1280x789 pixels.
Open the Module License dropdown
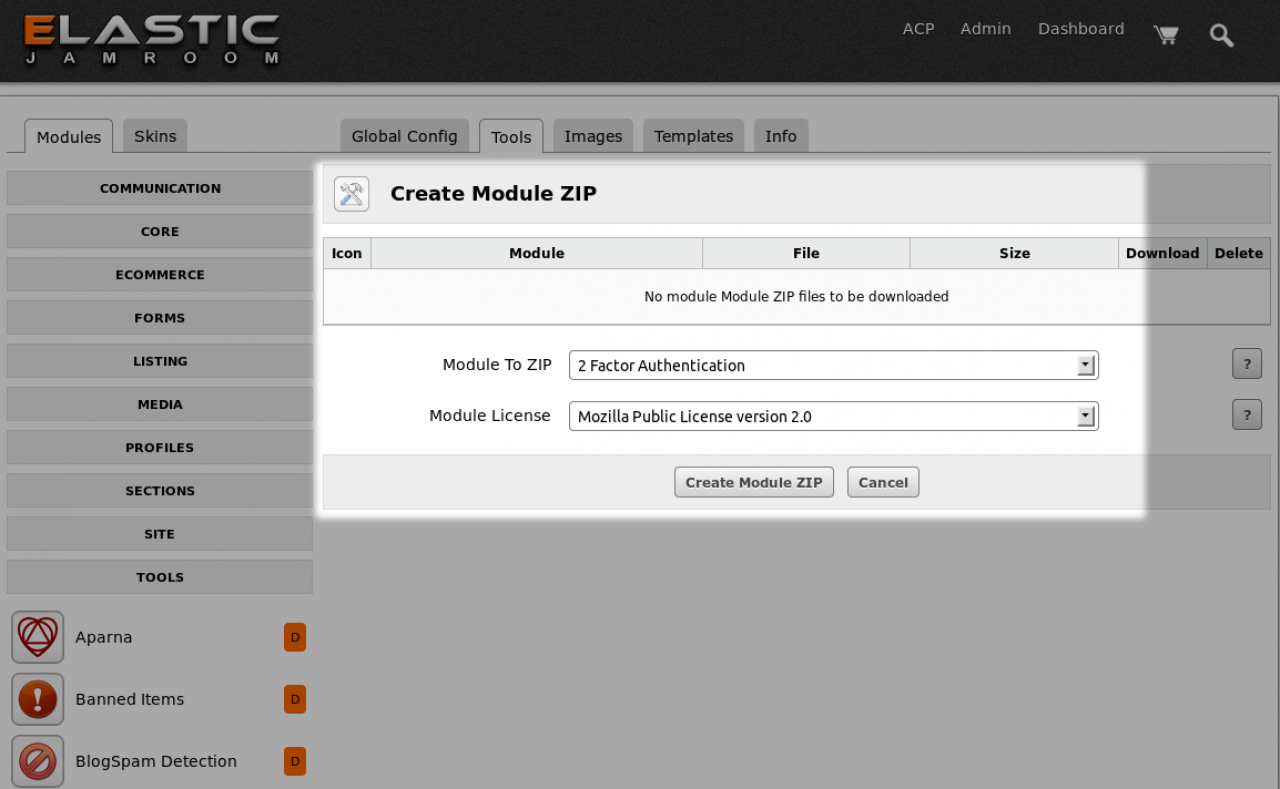pyautogui.click(x=833, y=417)
